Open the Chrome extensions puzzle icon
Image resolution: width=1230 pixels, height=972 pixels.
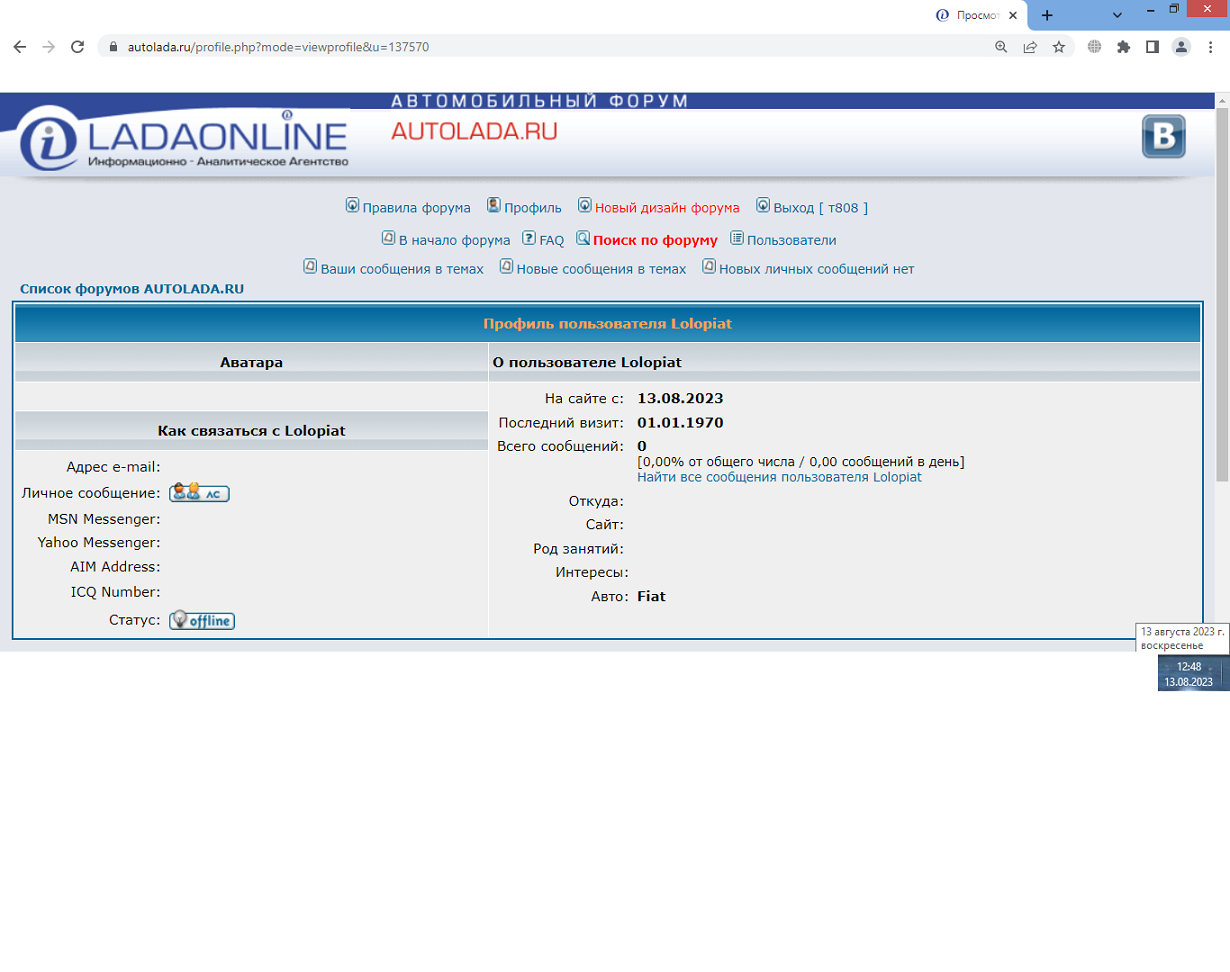(x=1123, y=47)
